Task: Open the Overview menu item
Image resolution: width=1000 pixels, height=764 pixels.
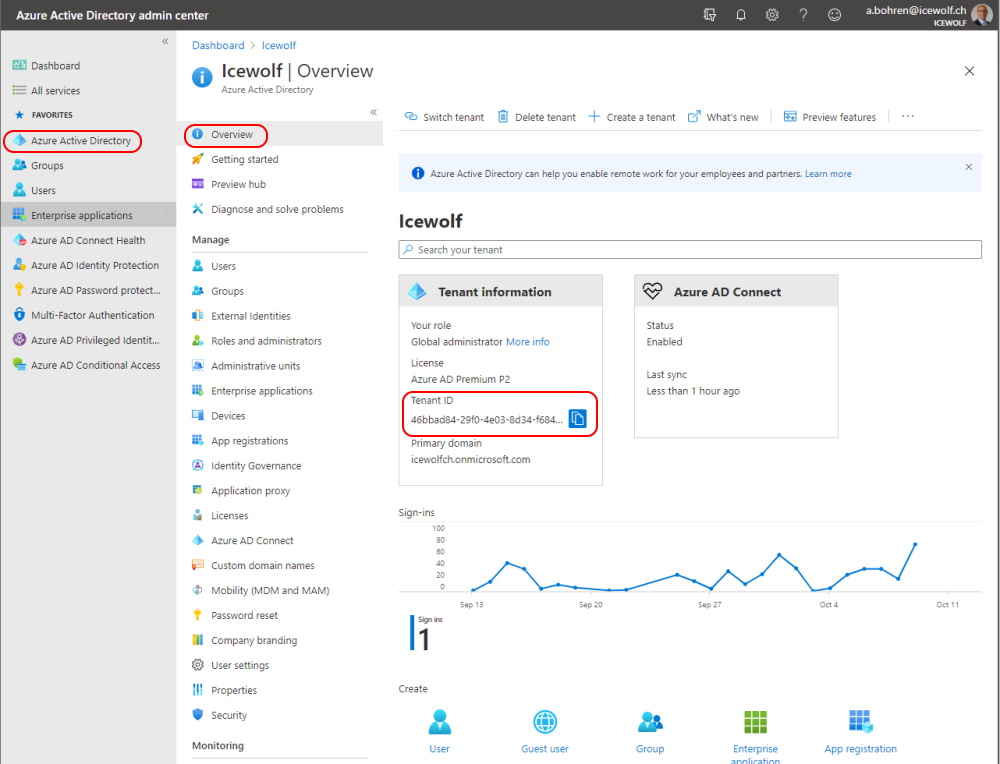Action: tap(231, 134)
